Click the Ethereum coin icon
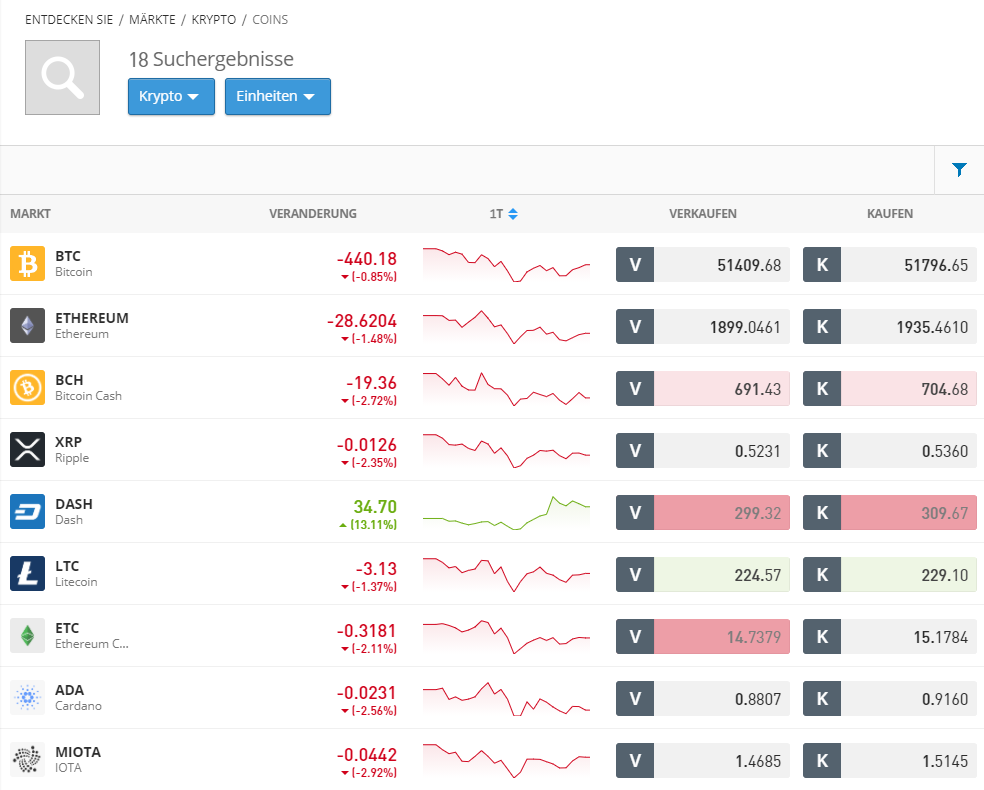This screenshot has width=984, height=790. pos(28,326)
